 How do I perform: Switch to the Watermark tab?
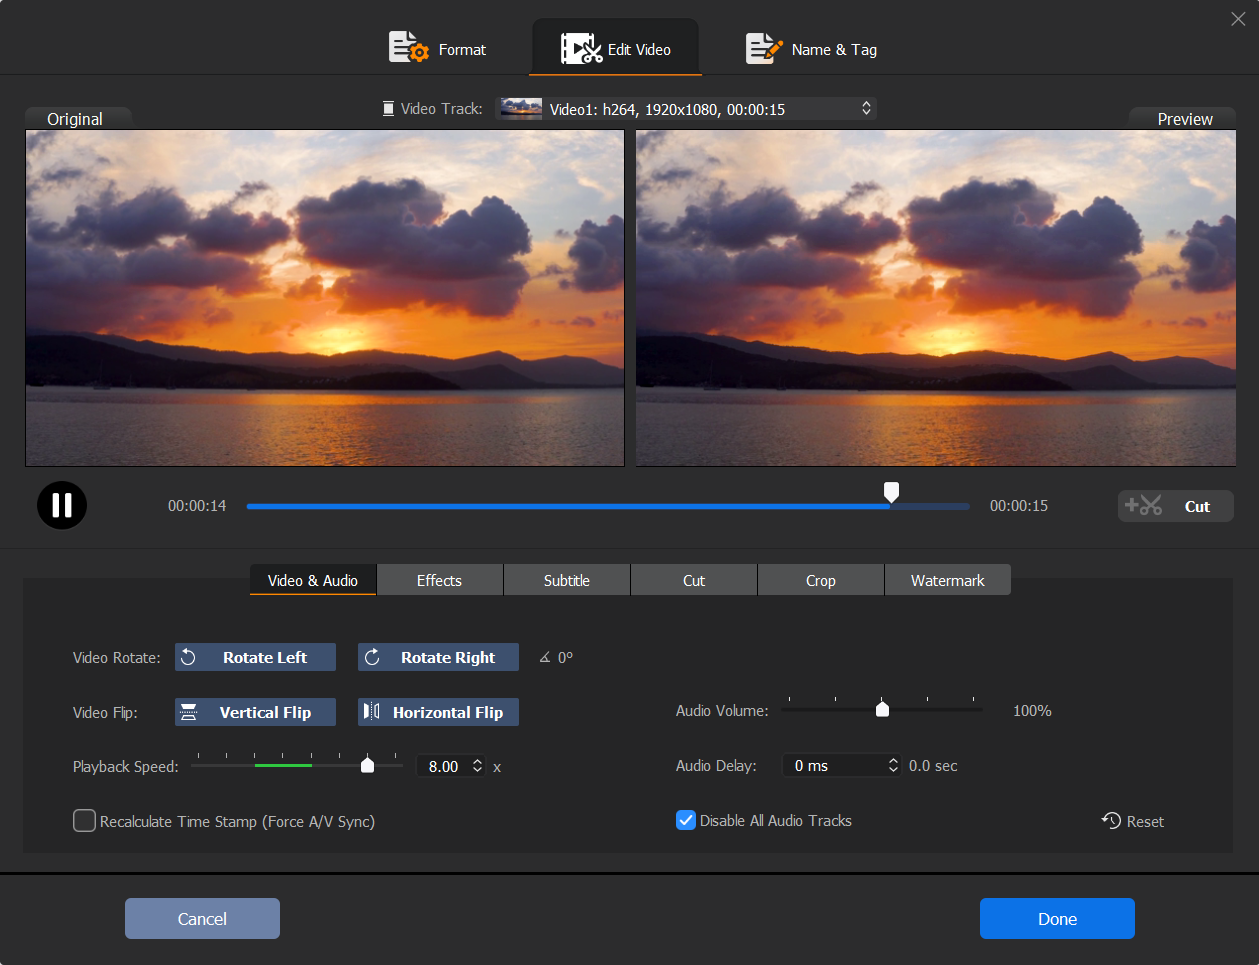(947, 580)
